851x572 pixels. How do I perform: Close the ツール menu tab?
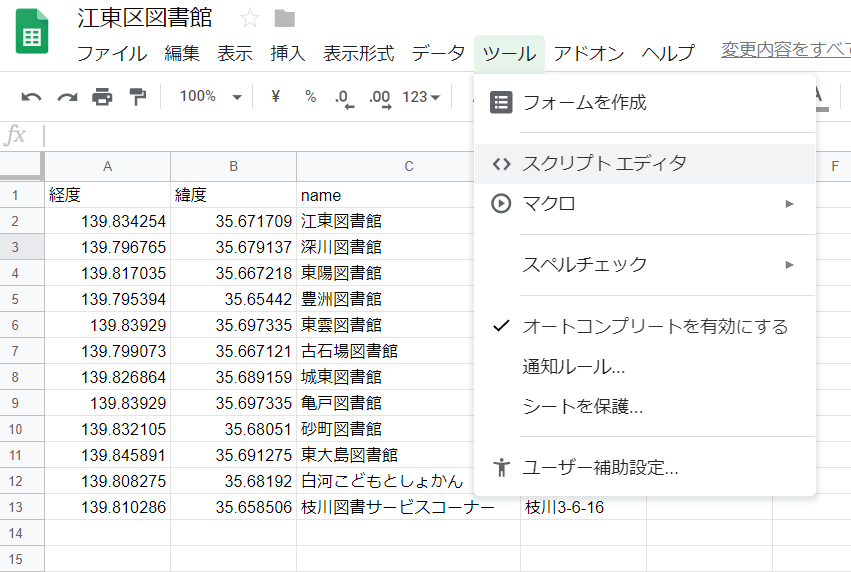click(x=509, y=53)
